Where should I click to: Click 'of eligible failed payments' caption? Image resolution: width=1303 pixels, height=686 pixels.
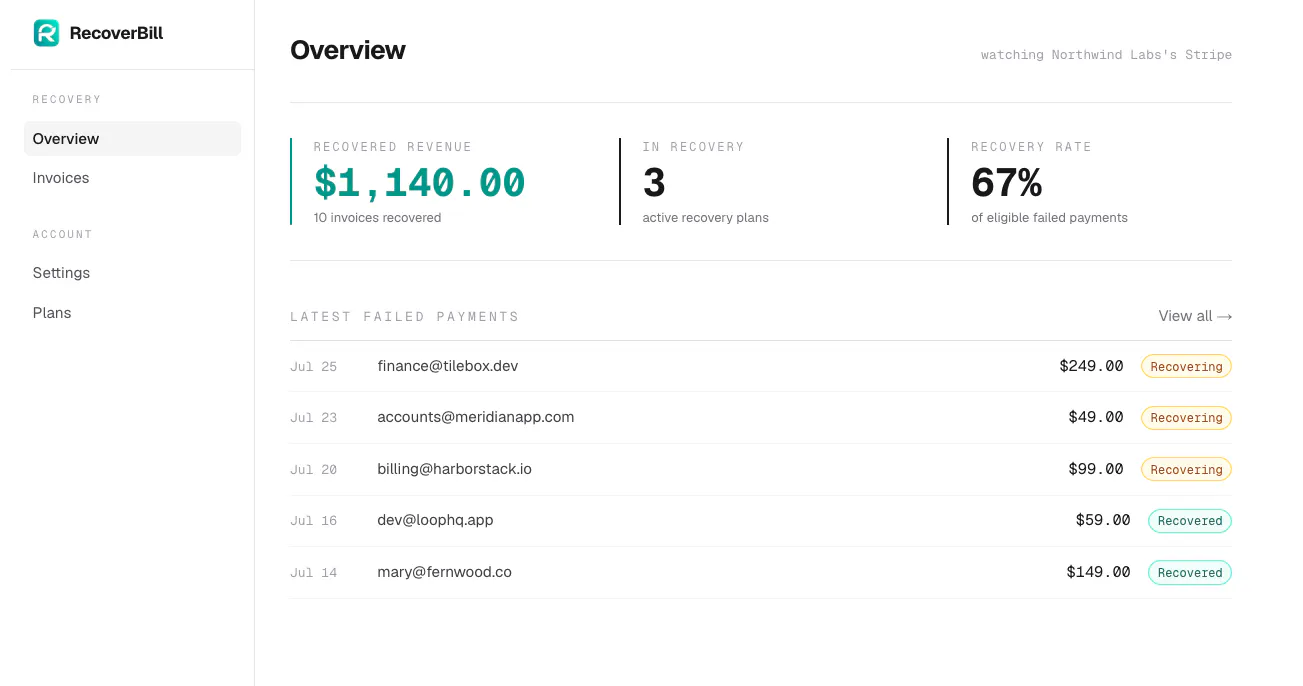[x=1049, y=217]
